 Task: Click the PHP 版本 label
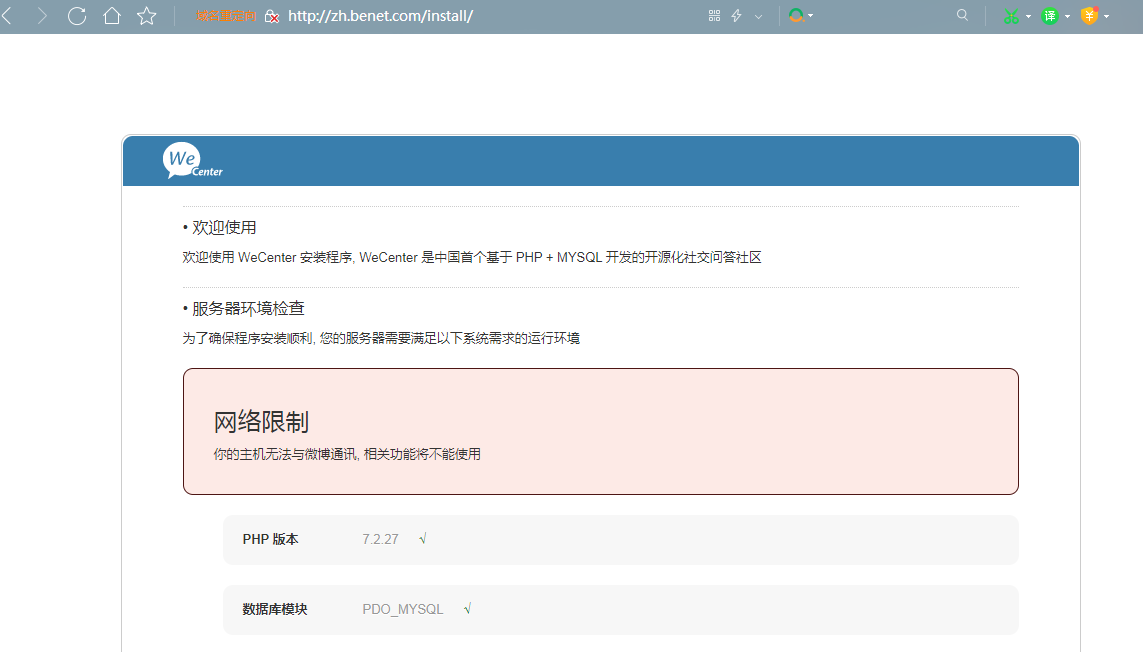(270, 539)
